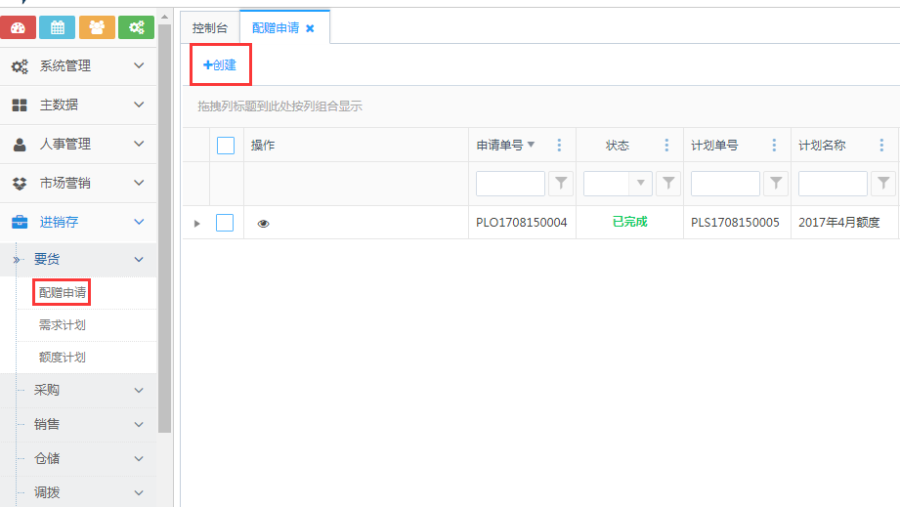Screen dimensions: 900x507
Task: Switch to the 控制台 tab
Action: point(210,28)
